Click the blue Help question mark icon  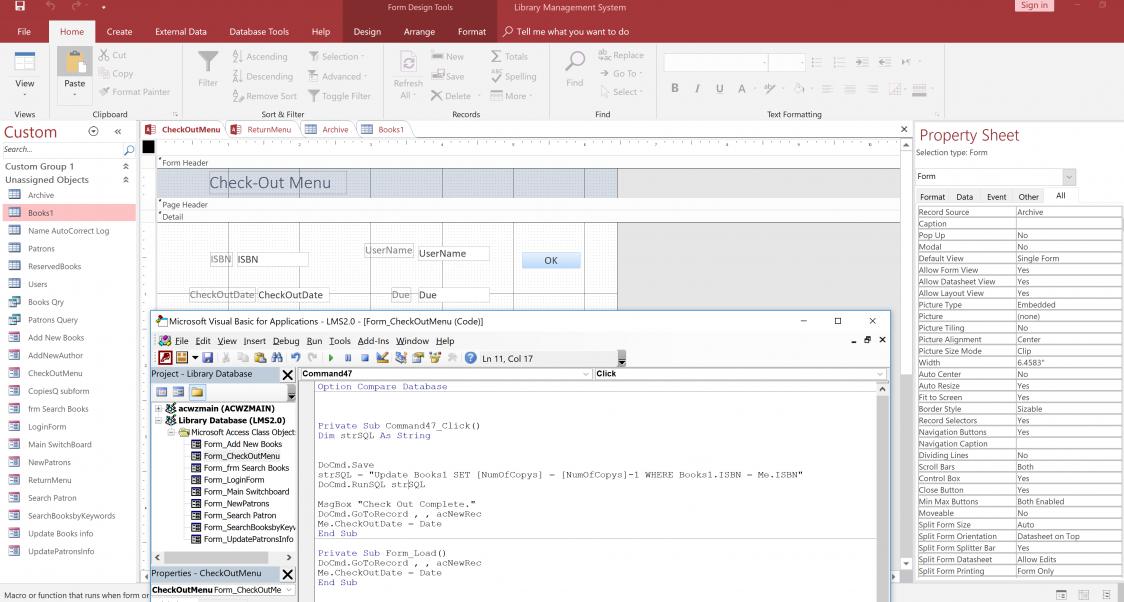(x=470, y=358)
